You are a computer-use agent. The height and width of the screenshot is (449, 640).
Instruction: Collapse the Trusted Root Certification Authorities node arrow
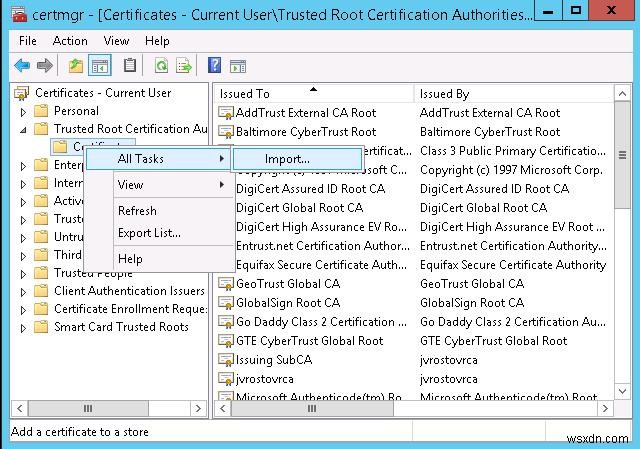click(23, 130)
